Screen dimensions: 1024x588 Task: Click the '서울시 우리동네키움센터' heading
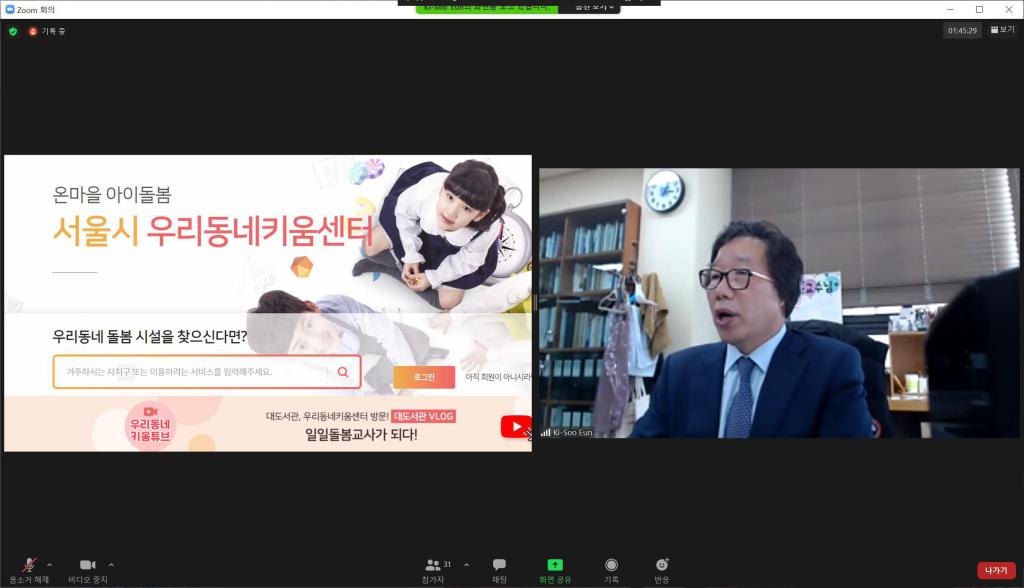click(x=213, y=231)
